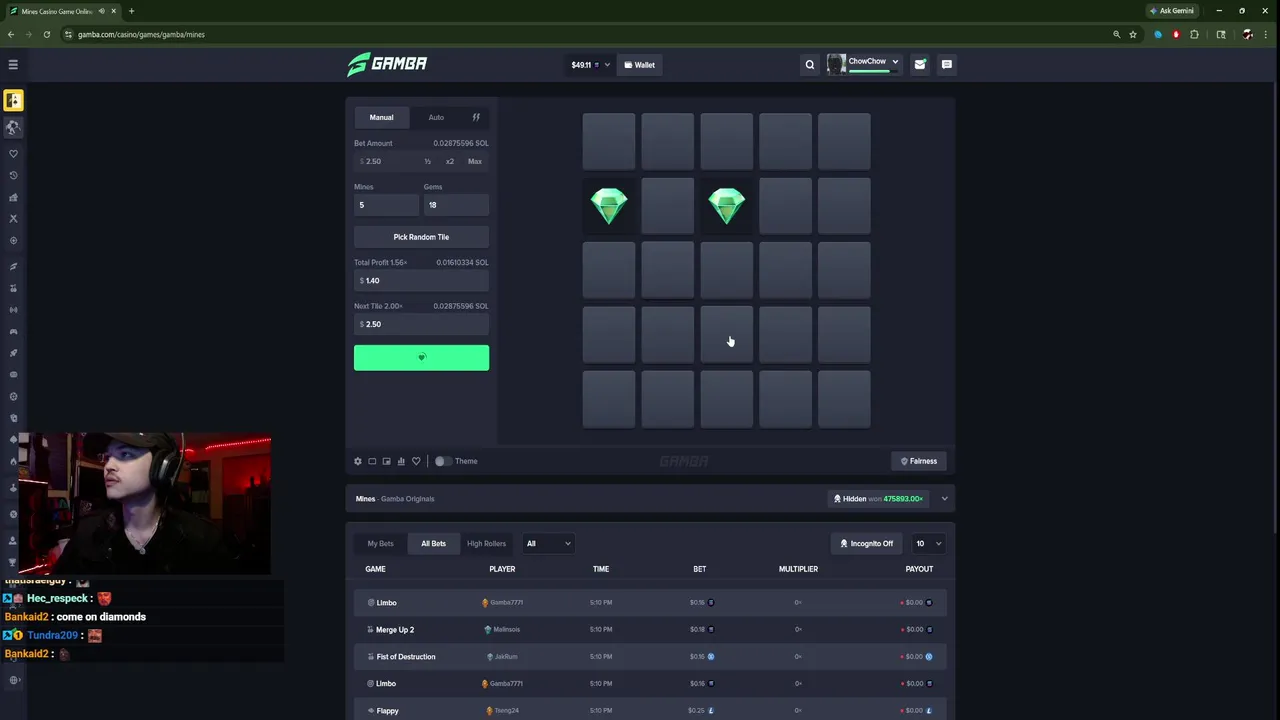
Task: Open the Mines count dropdown showing 5
Action: (x=386, y=205)
